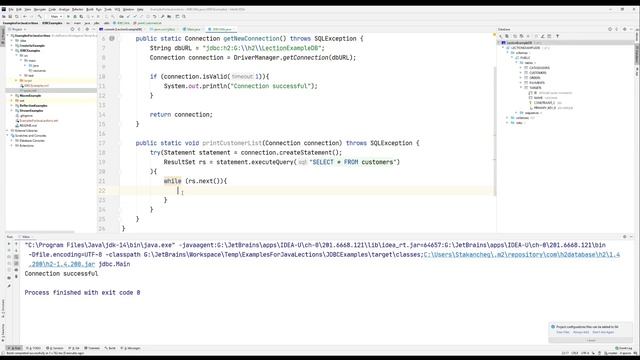Select README.md in the project tree
Image resolution: width=640 pixels, height=360 pixels.
[x=28, y=126]
